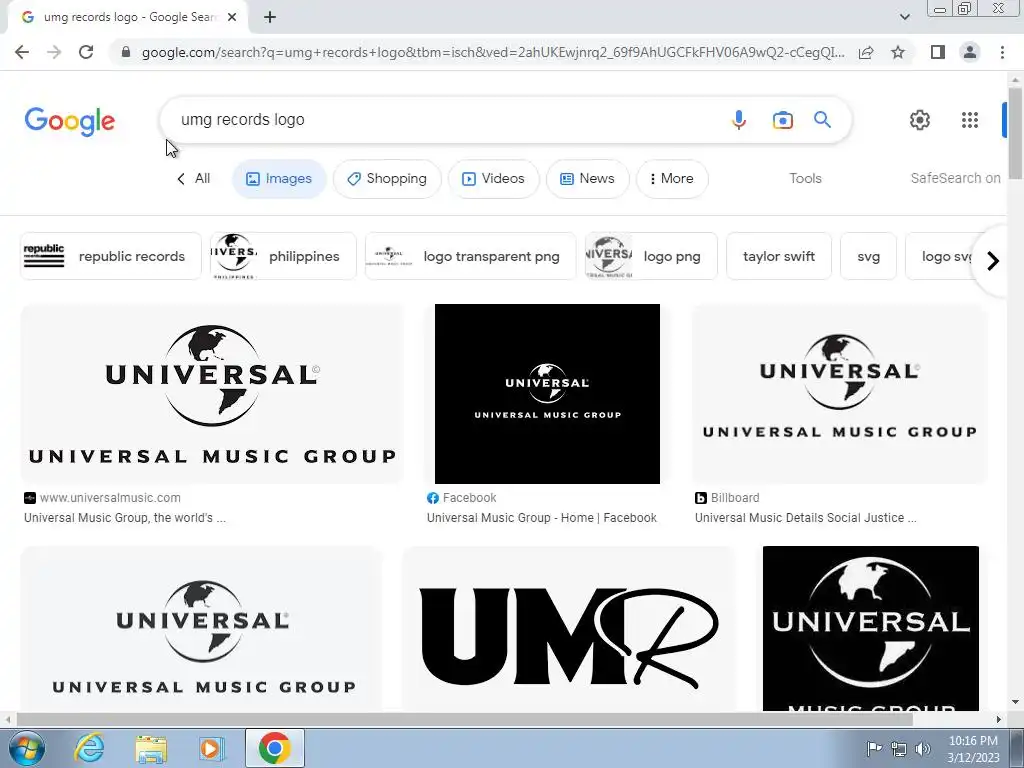Click the horizontal scrollbar thumb
The image size is (1024, 768).
point(464,719)
